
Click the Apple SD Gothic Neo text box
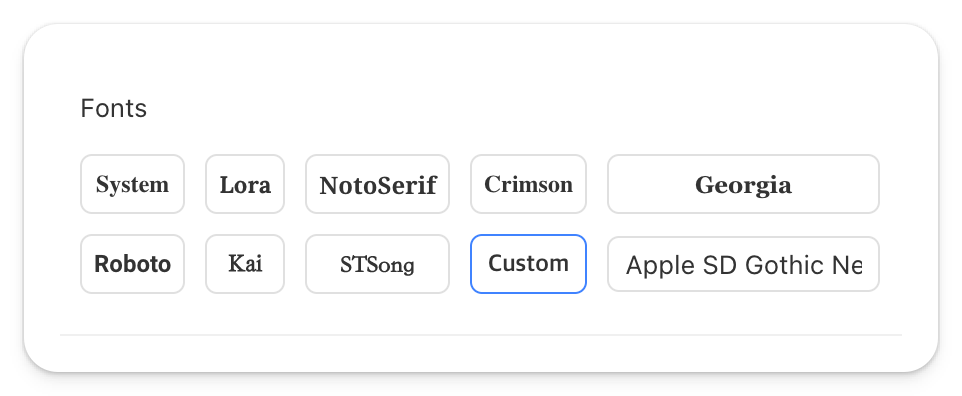744,264
